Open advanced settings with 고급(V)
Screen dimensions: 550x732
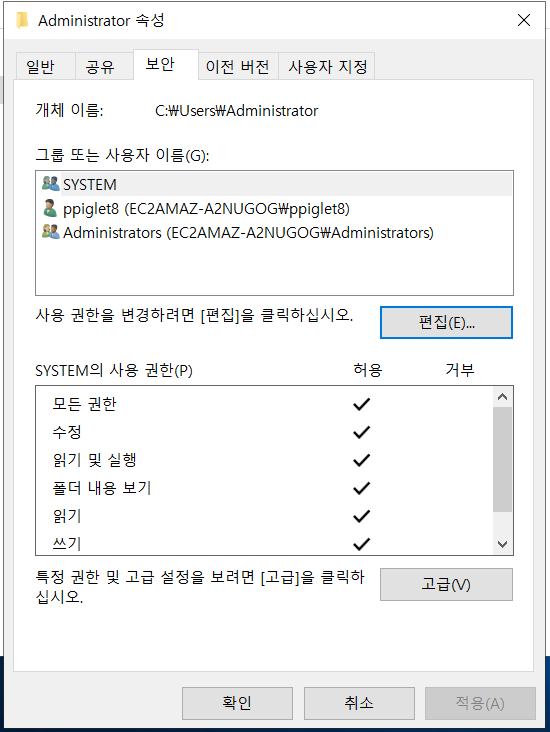[x=446, y=584]
